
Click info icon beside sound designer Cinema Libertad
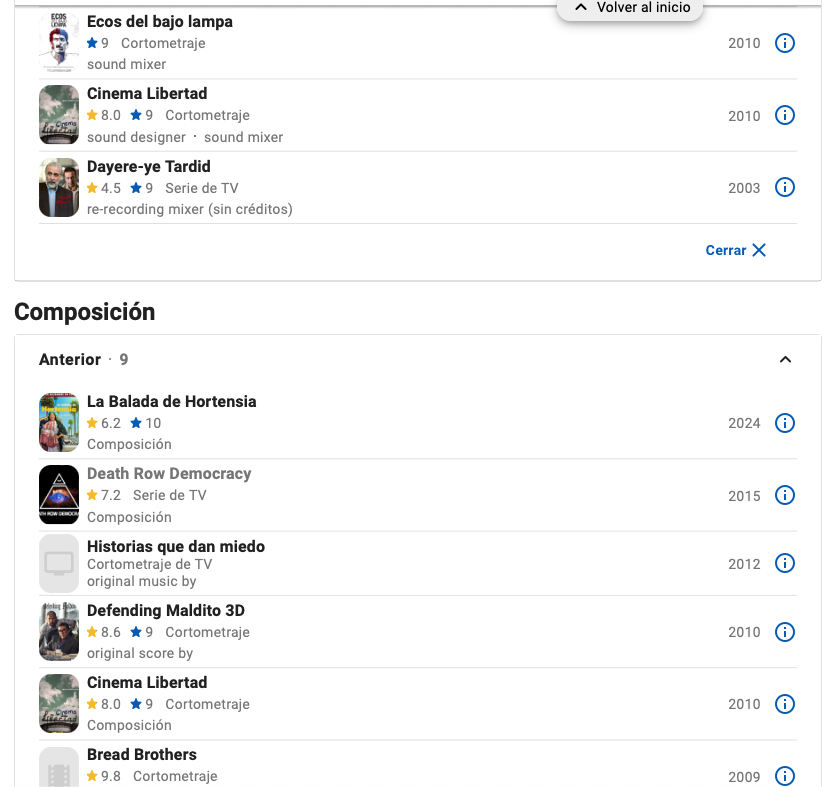coord(785,116)
